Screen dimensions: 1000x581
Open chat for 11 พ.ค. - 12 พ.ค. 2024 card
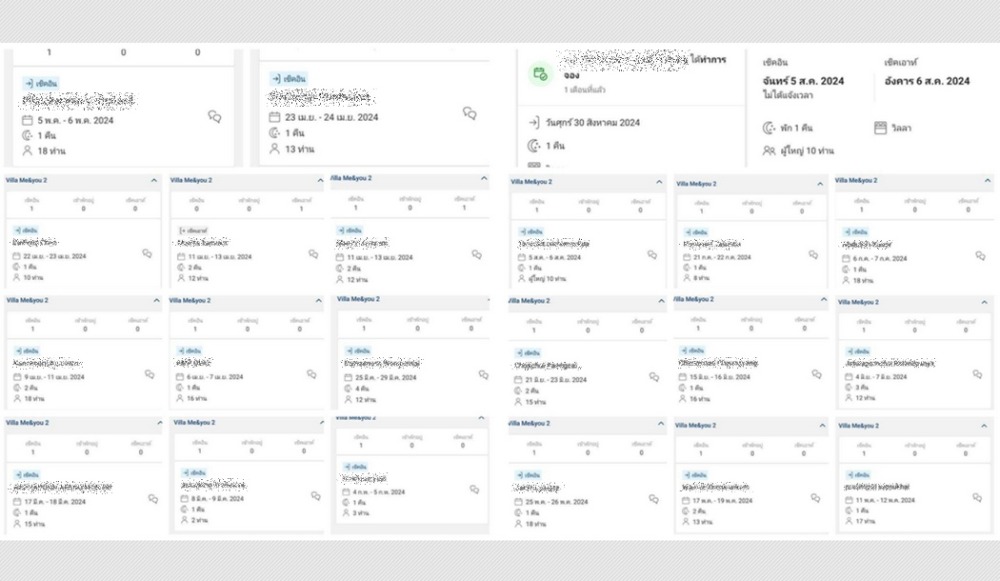point(977,497)
